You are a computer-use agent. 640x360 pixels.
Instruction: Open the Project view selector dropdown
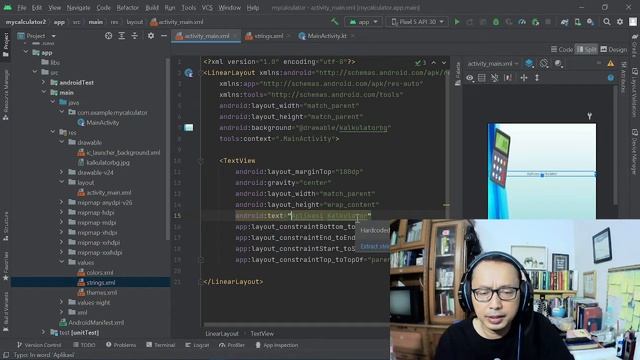(36, 36)
